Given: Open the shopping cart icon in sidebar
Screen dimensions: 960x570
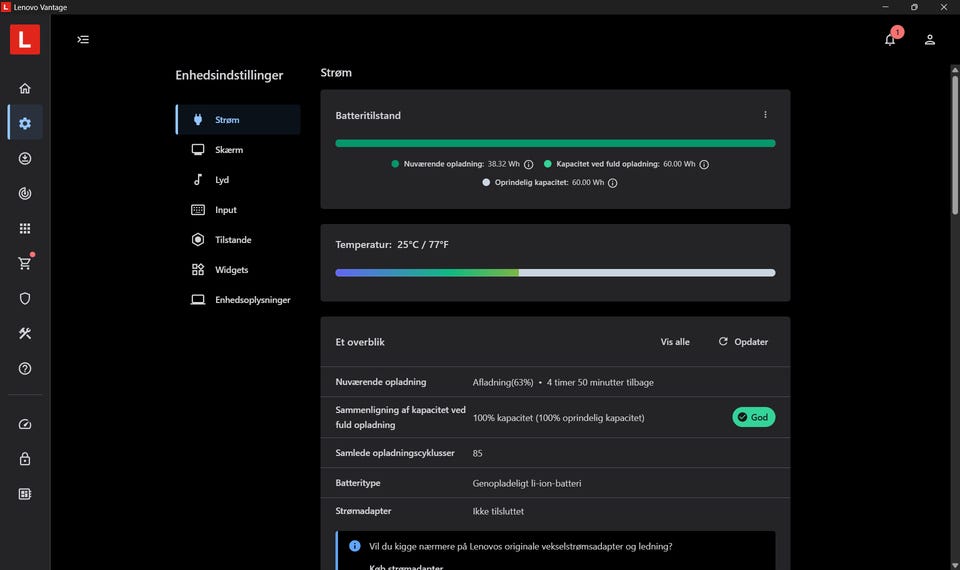Looking at the screenshot, I should click(x=25, y=263).
